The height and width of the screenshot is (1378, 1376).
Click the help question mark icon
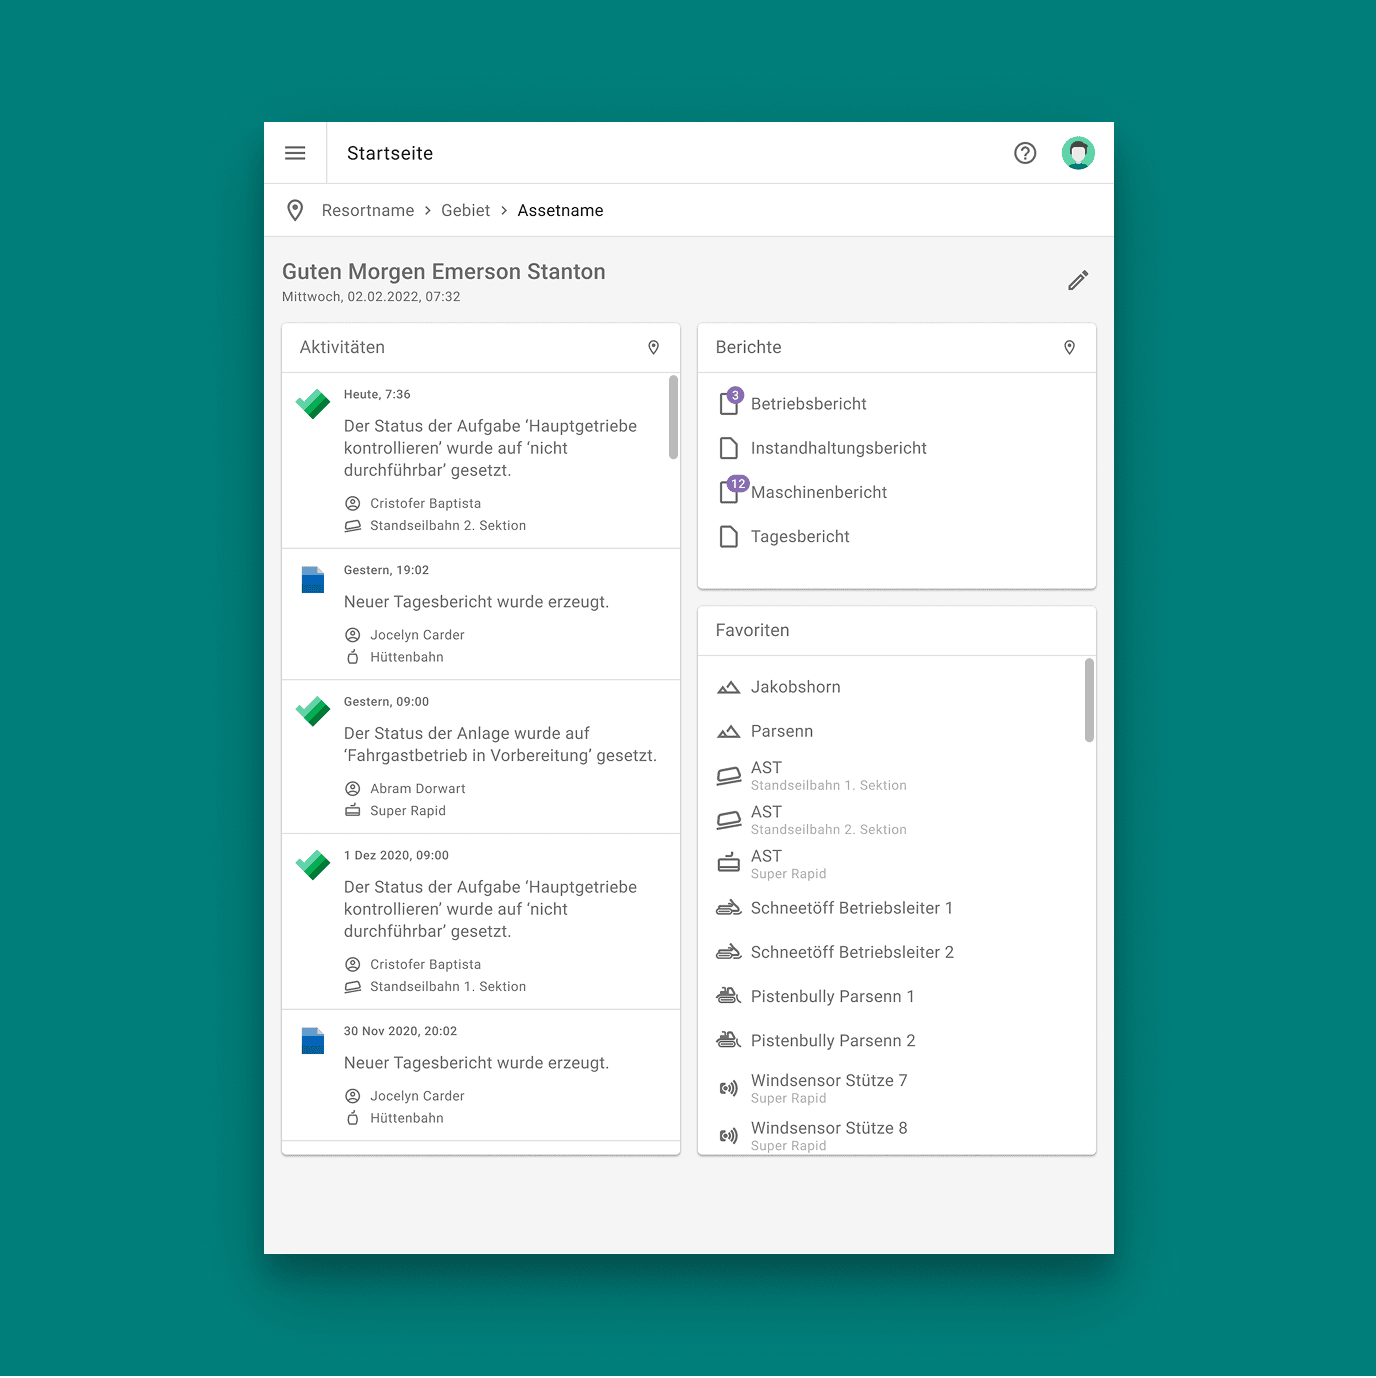1024,152
